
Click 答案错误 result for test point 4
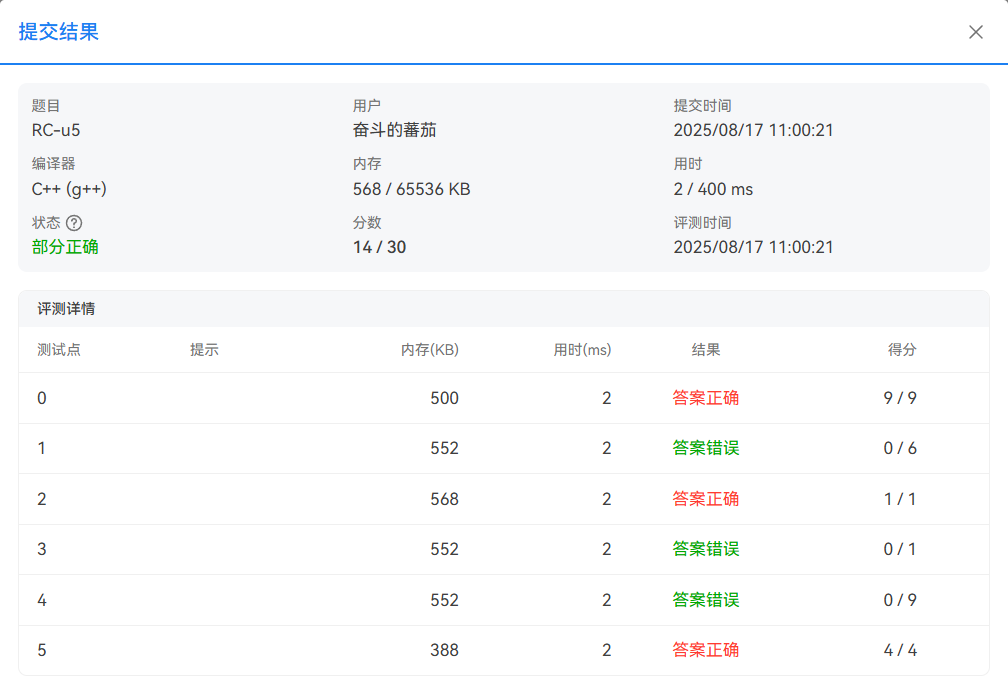(x=705, y=600)
